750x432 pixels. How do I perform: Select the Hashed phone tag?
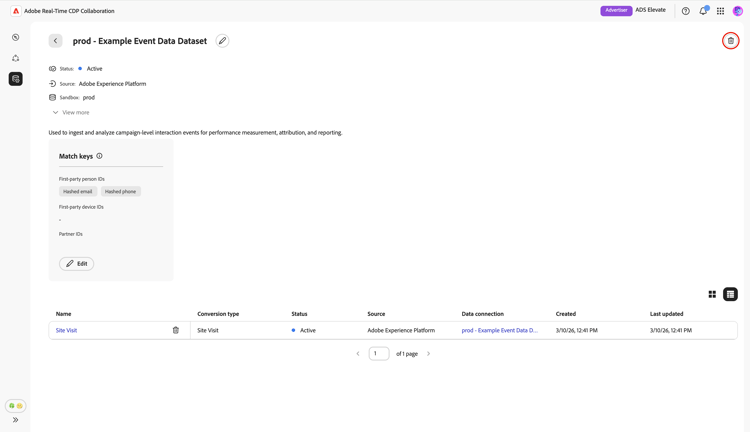[x=121, y=191]
